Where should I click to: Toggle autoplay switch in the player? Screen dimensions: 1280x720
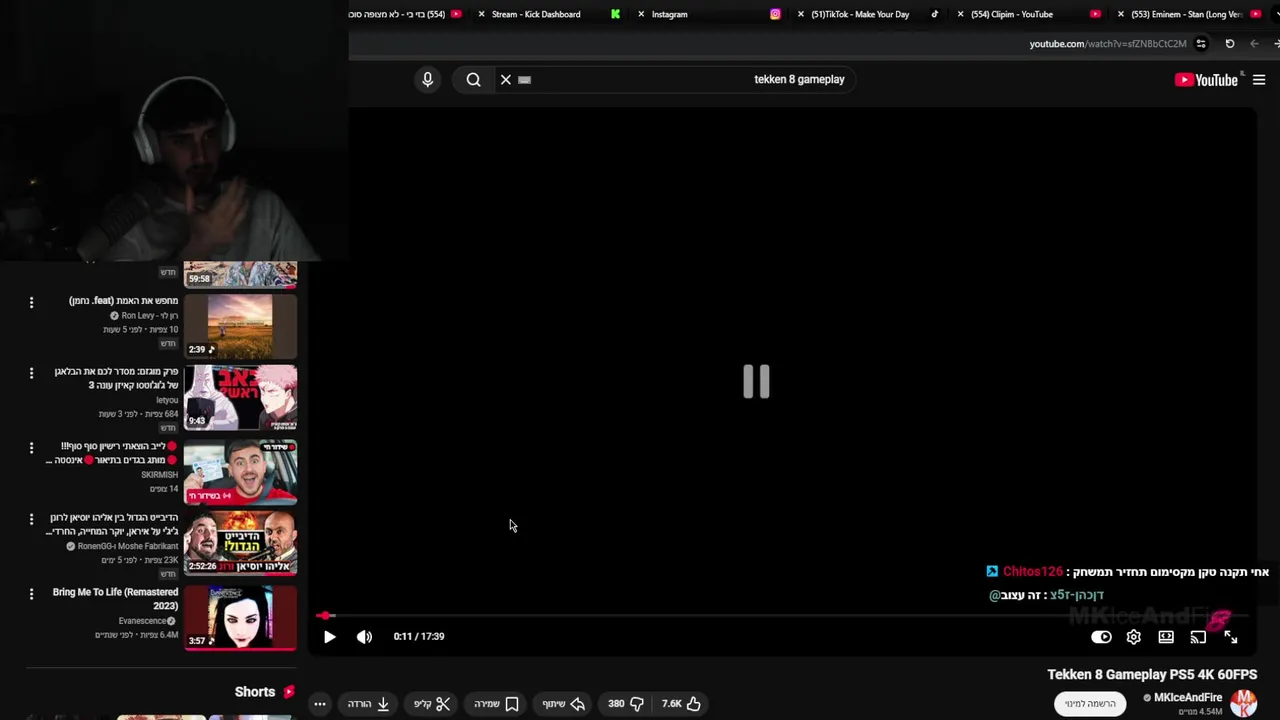pos(1101,637)
